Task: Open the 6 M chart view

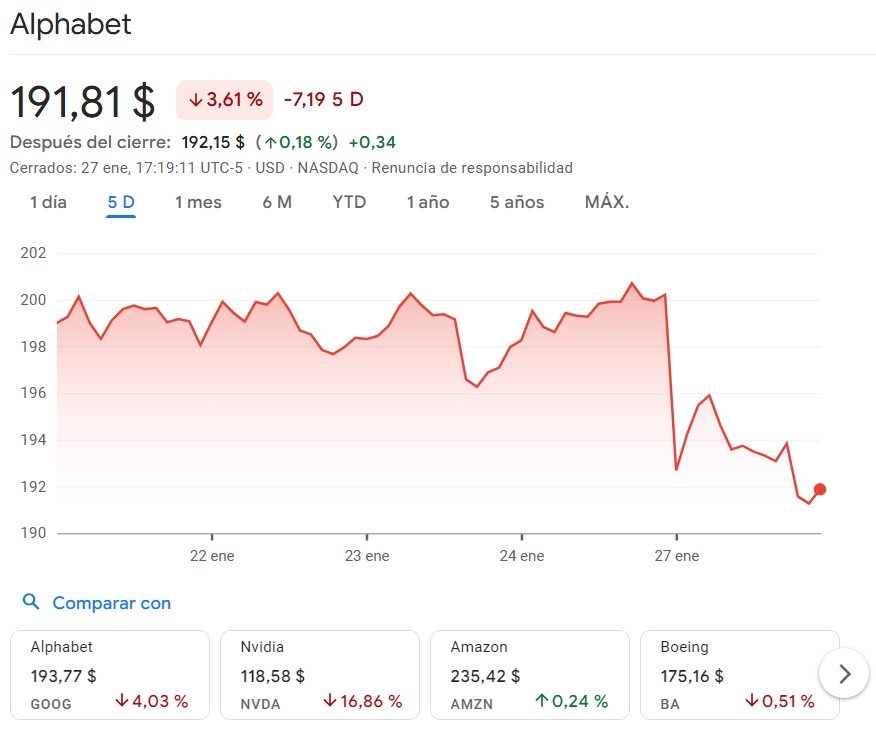Action: pos(276,202)
